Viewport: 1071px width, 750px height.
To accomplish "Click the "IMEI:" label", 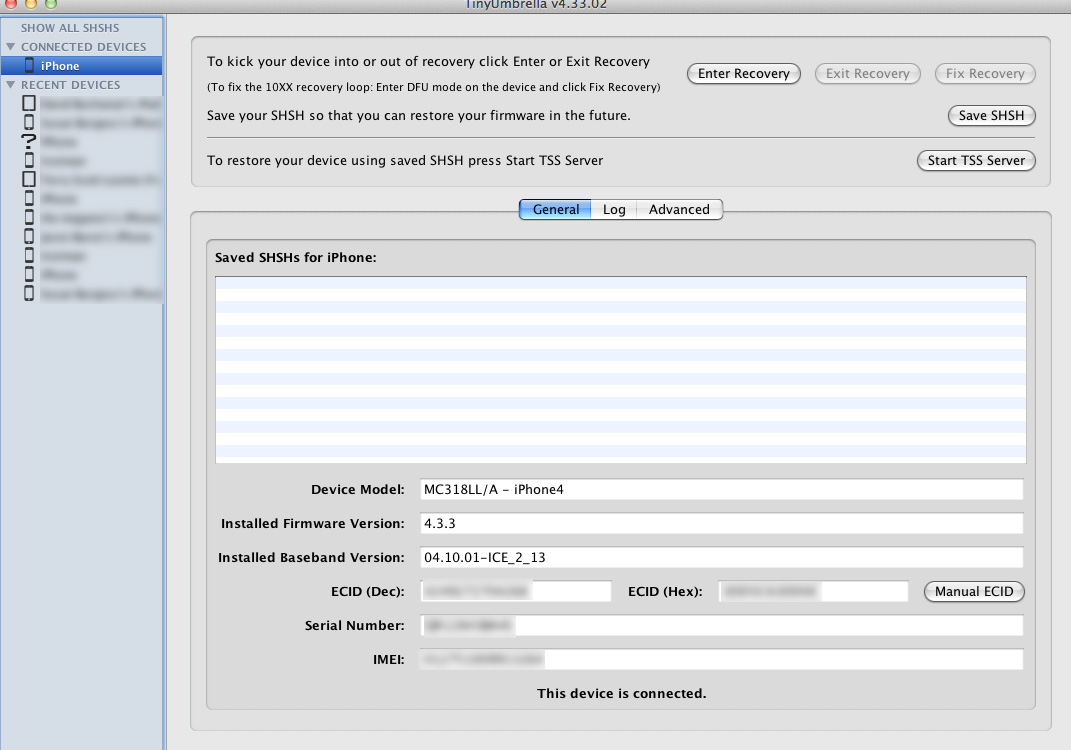I will (388, 660).
